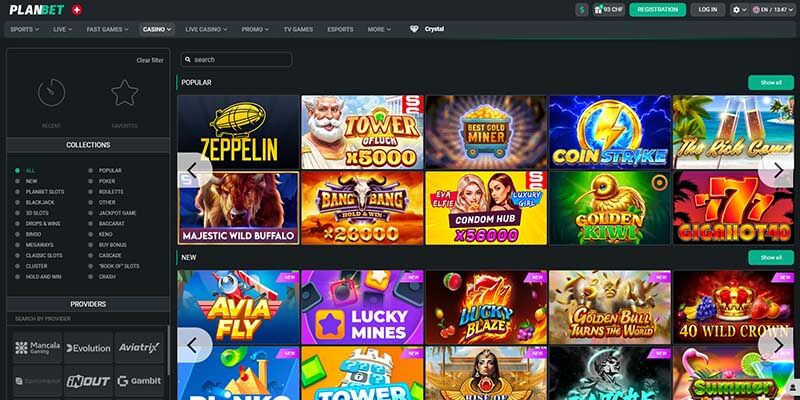The height and width of the screenshot is (400, 800).
Task: Open the 40 Wild Crown game thumbnail
Action: point(734,307)
